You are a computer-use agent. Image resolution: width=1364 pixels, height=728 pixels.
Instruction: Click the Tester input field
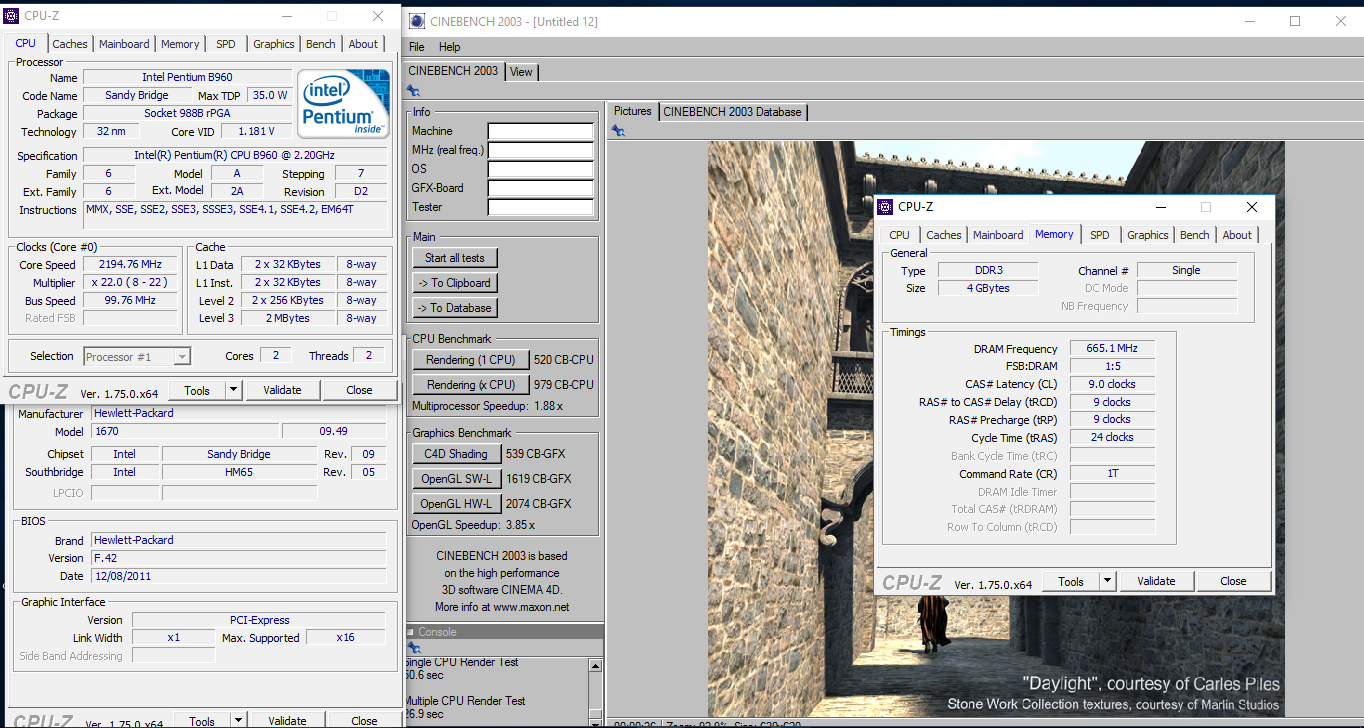click(x=540, y=207)
